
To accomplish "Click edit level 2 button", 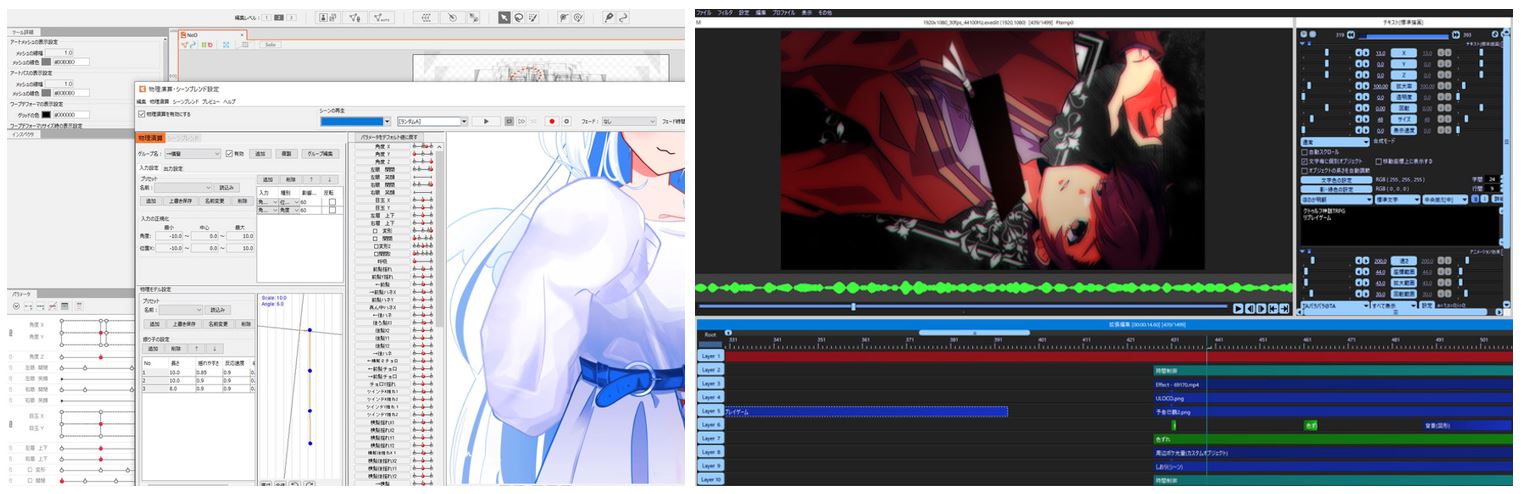I will 279,18.
